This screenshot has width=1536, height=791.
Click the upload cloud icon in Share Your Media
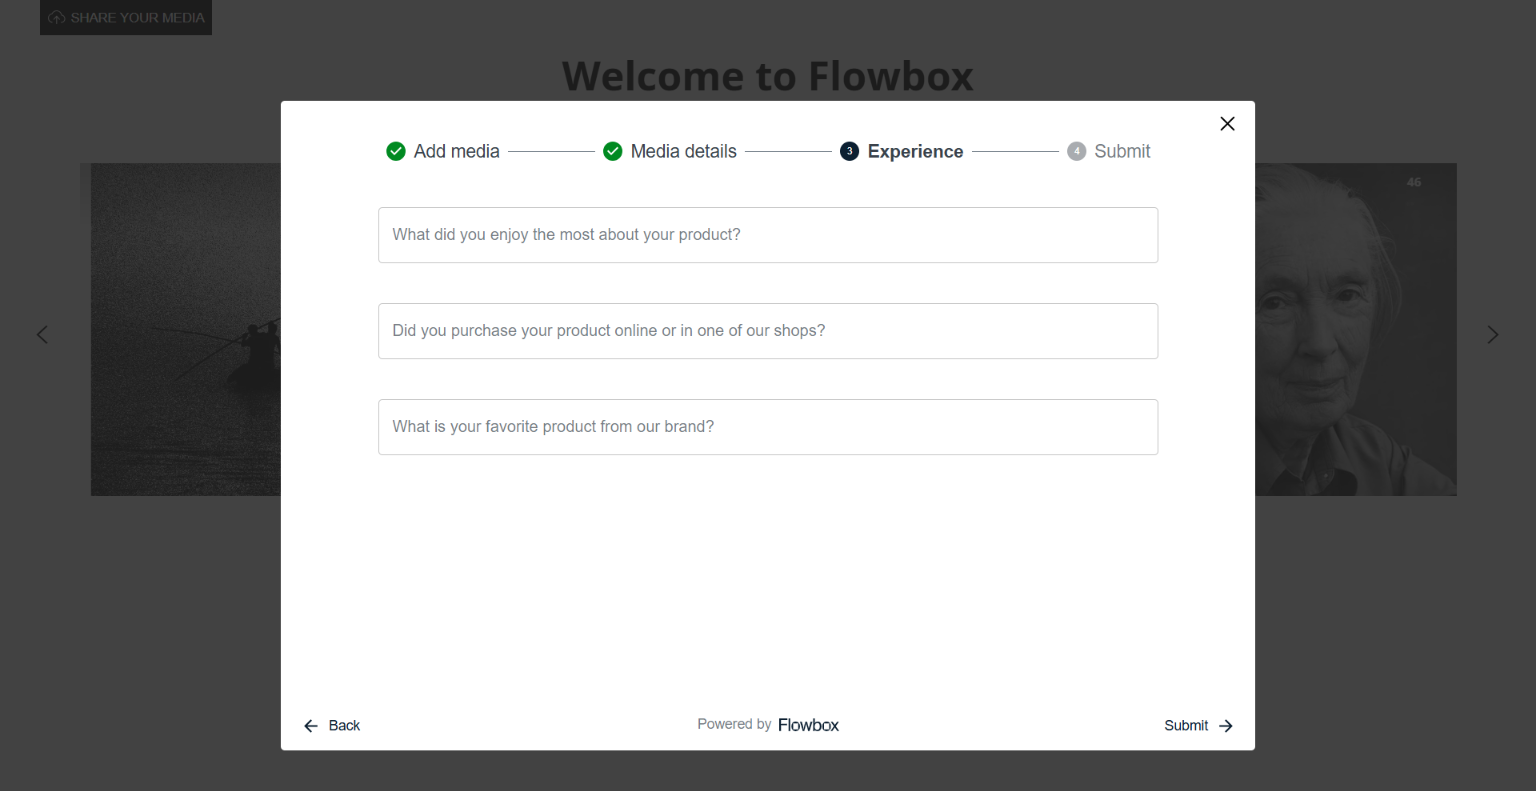[x=57, y=18]
